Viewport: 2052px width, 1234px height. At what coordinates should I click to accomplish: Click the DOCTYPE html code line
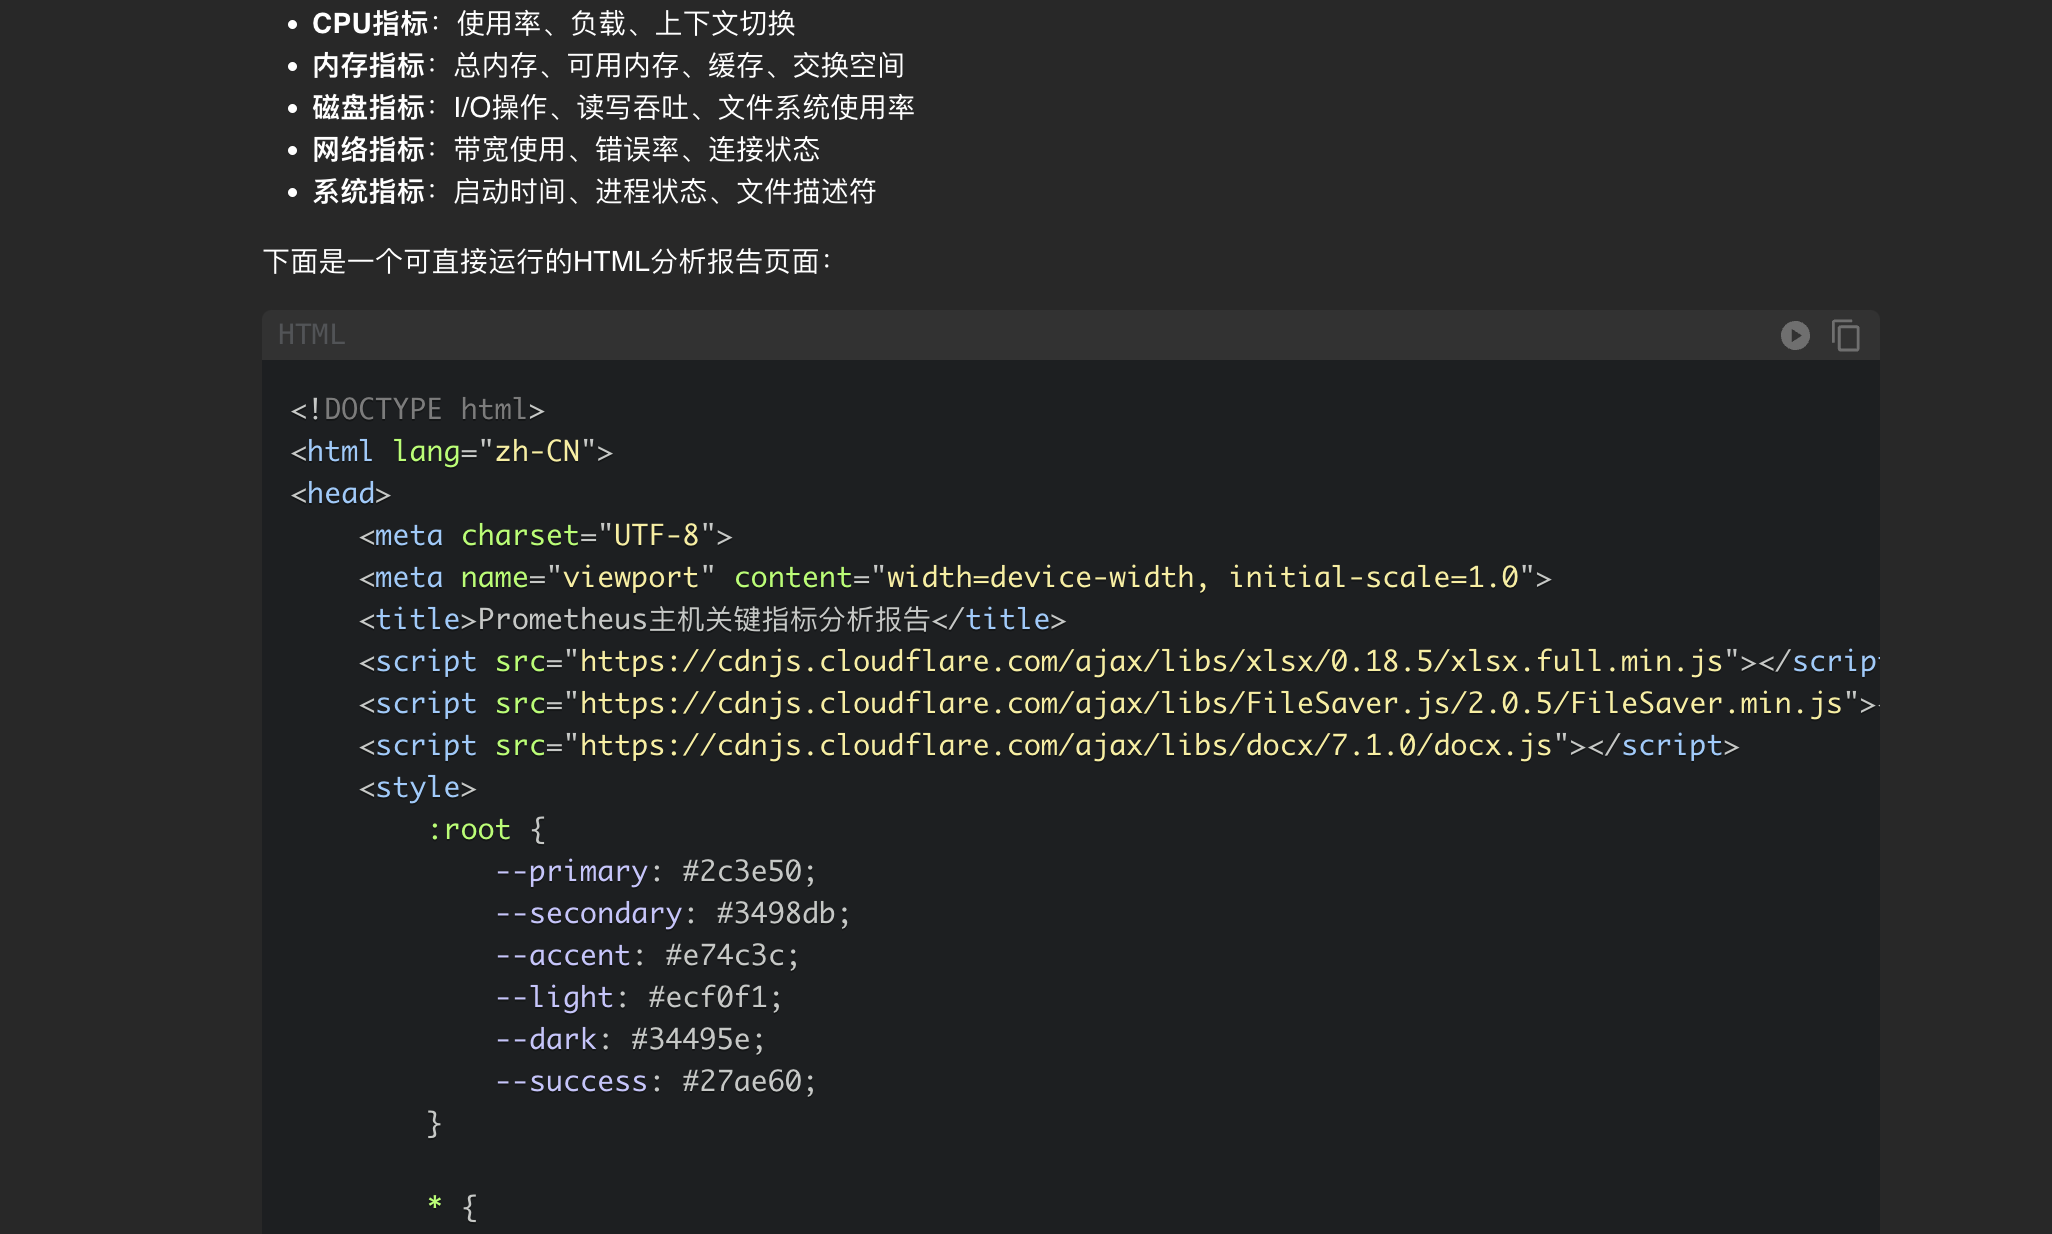coord(417,410)
